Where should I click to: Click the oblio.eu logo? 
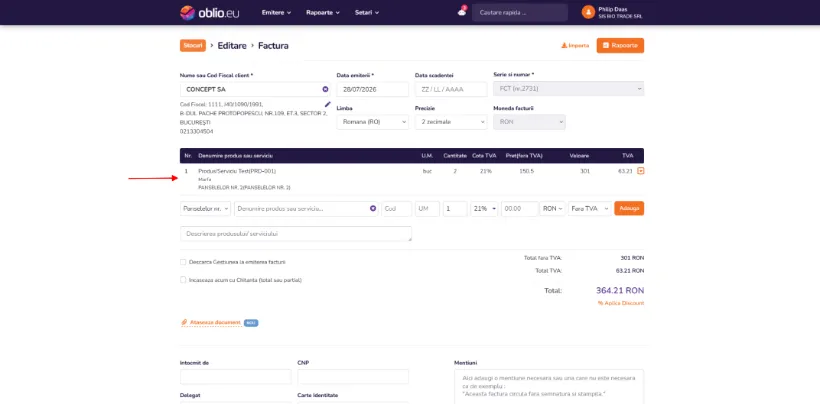click(210, 13)
